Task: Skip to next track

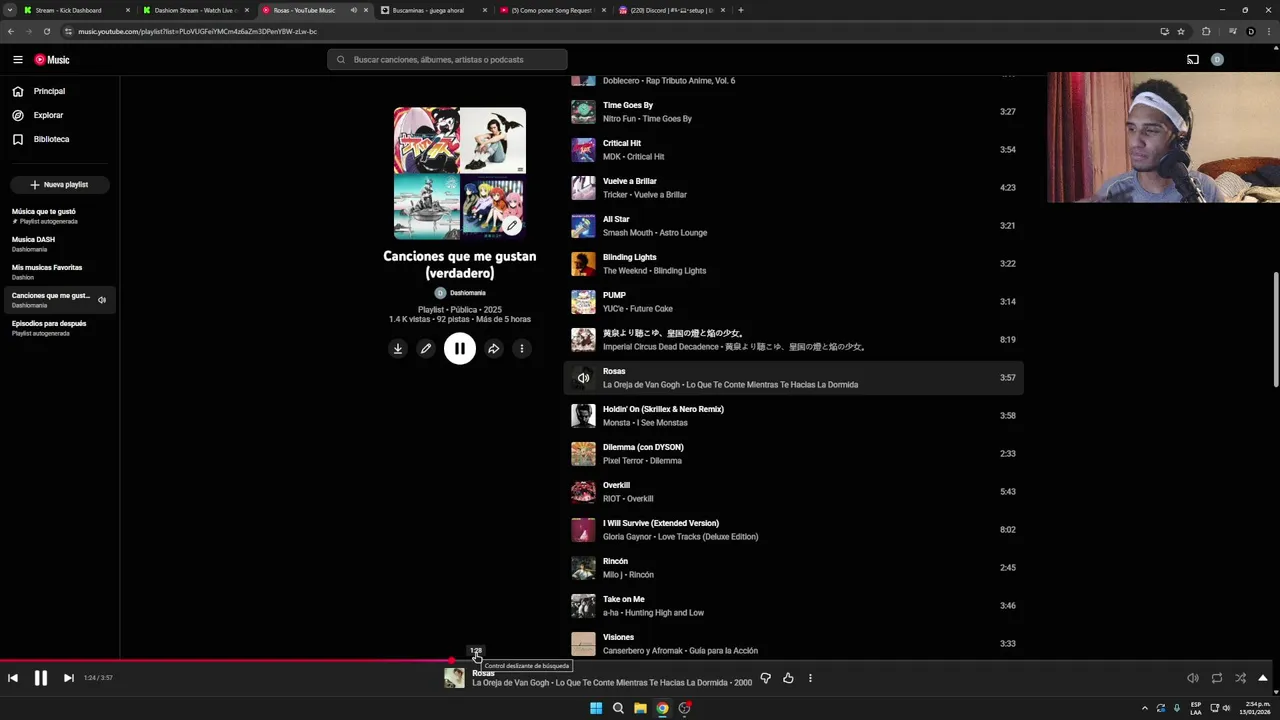Action: point(68,678)
